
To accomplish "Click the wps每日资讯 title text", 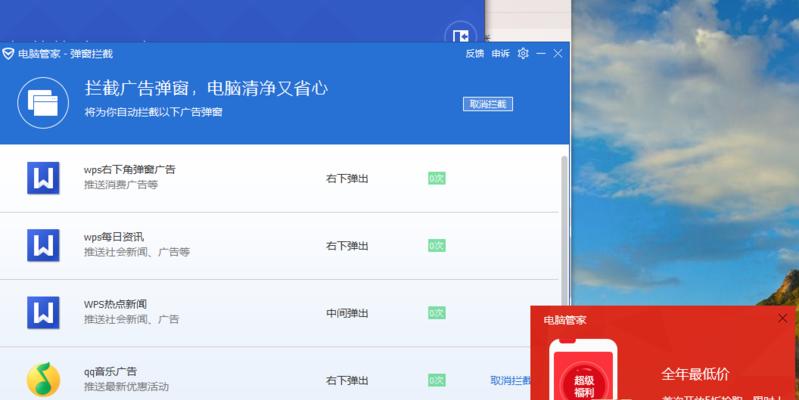I will [x=114, y=237].
